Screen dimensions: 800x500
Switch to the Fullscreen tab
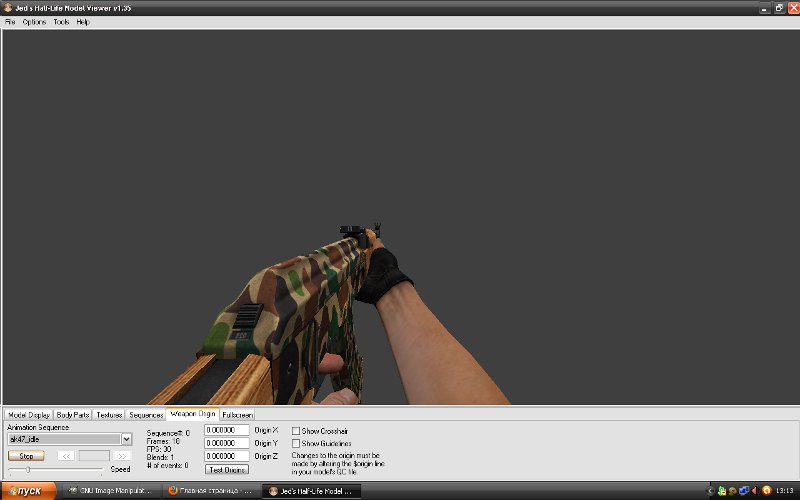coord(237,415)
